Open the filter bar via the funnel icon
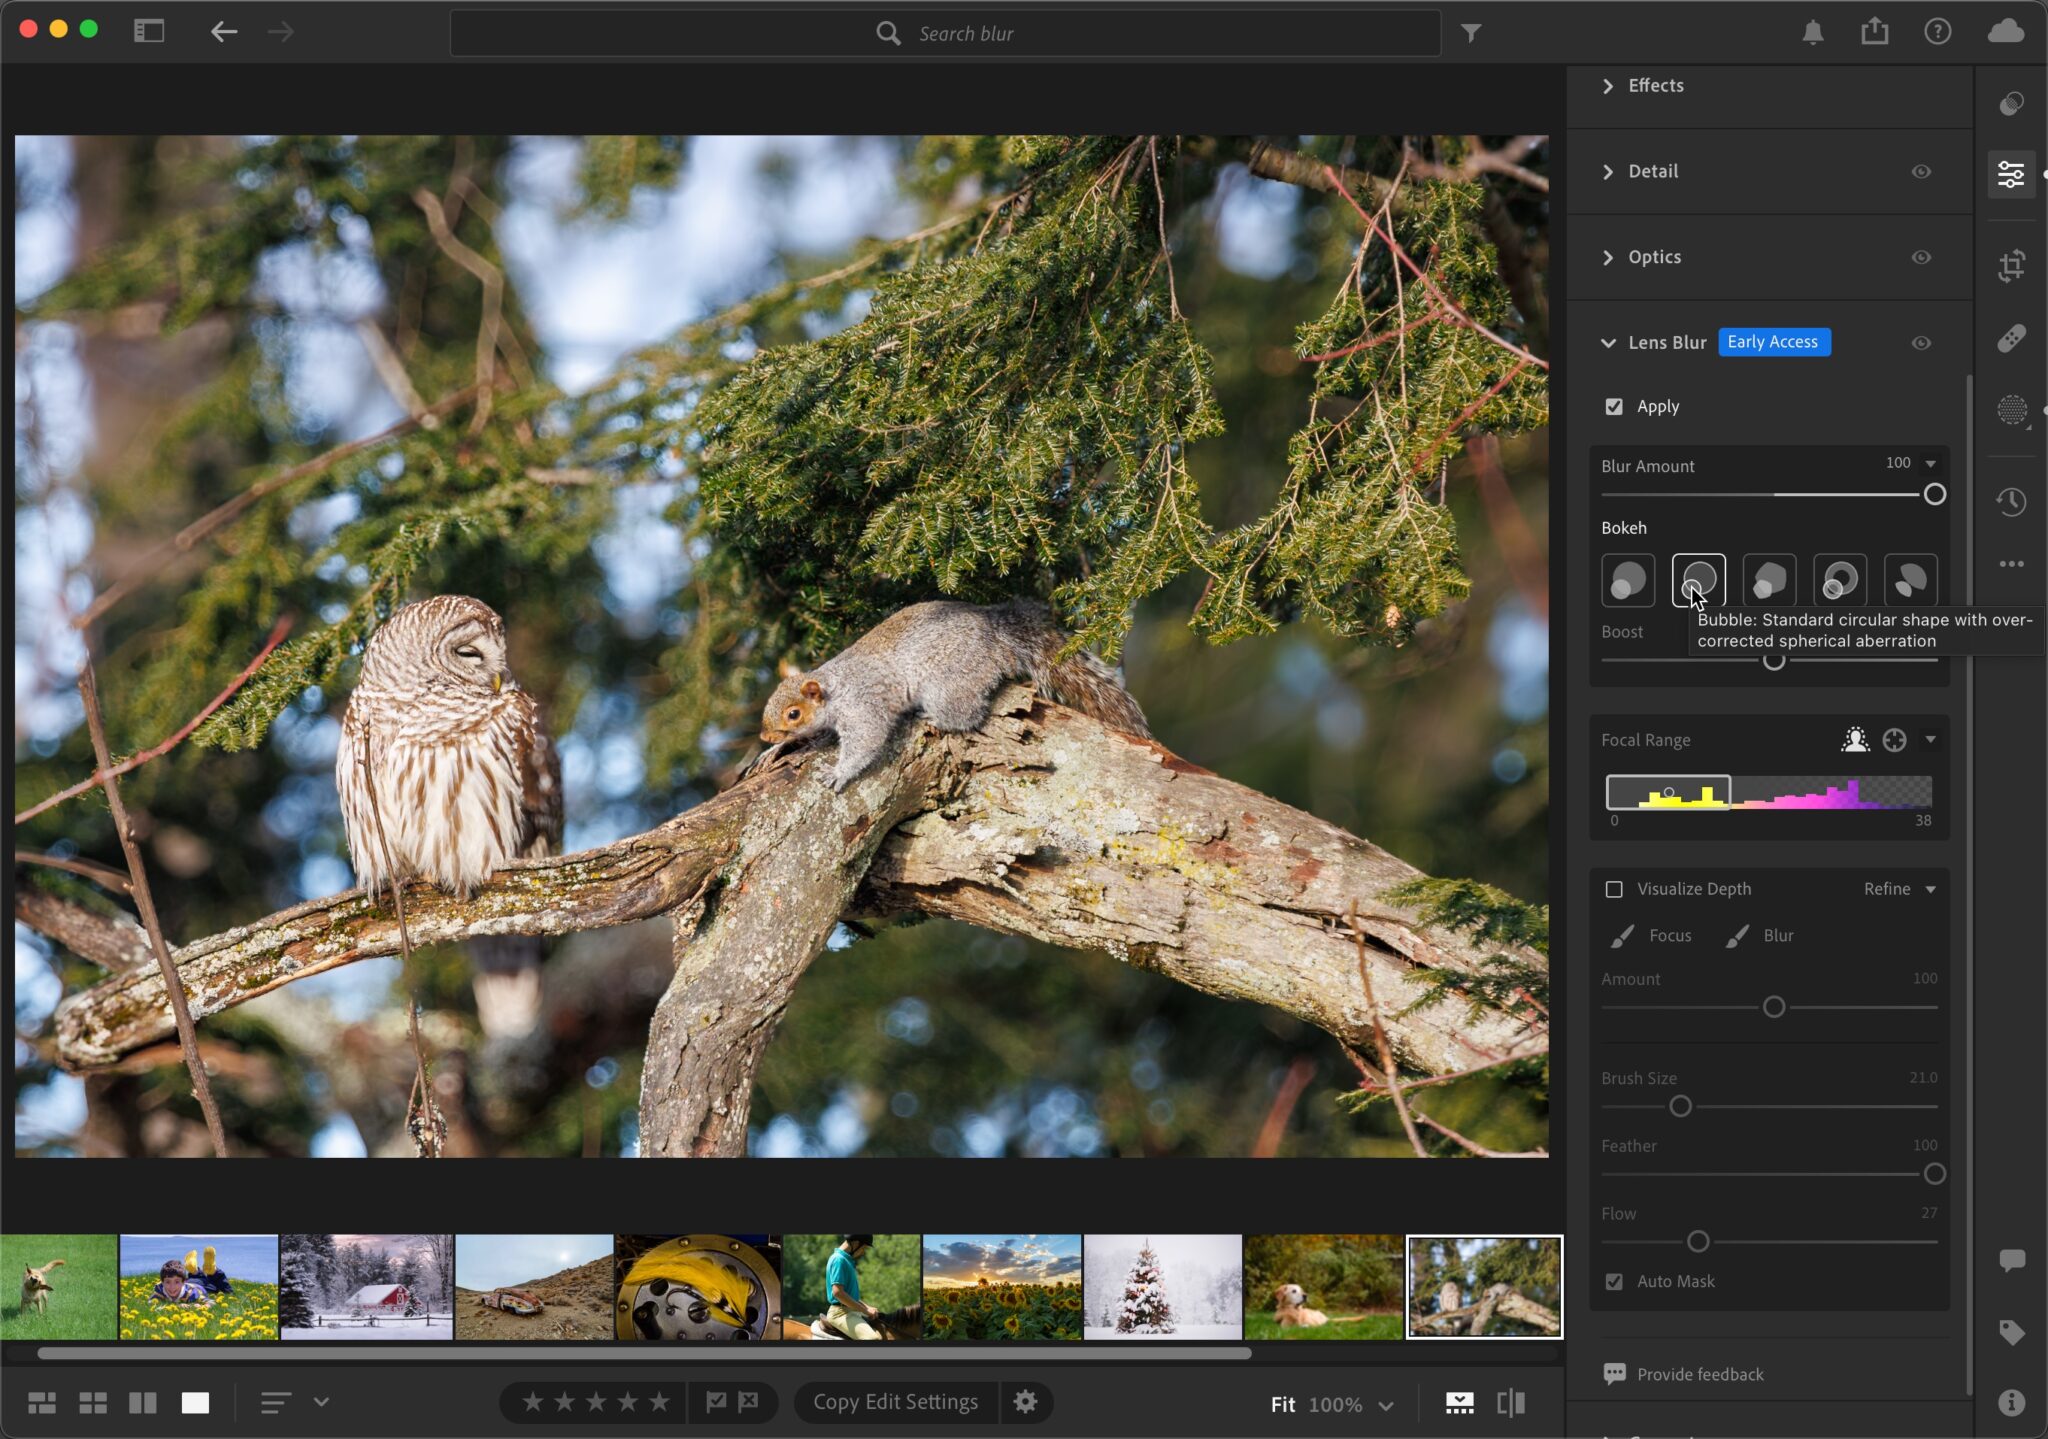The width and height of the screenshot is (2048, 1439). (1471, 32)
